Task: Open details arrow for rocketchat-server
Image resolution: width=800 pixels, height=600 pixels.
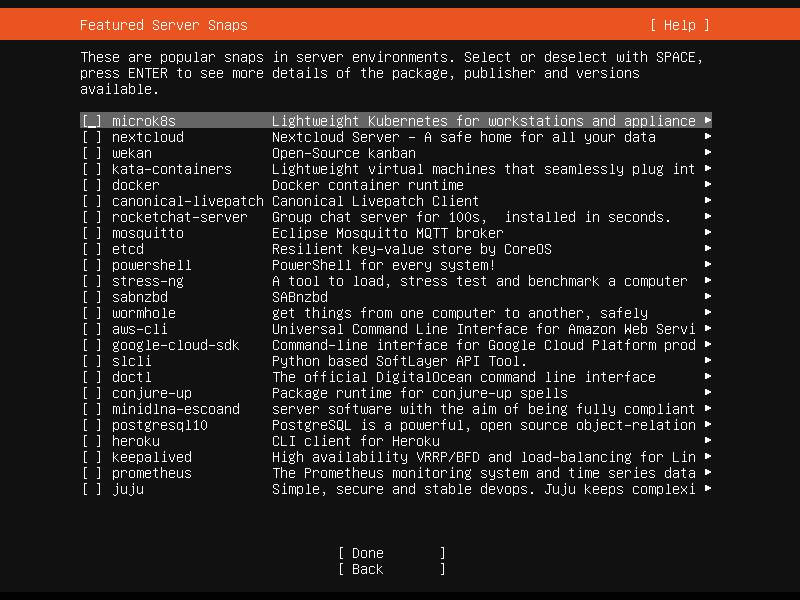Action: tap(706, 217)
